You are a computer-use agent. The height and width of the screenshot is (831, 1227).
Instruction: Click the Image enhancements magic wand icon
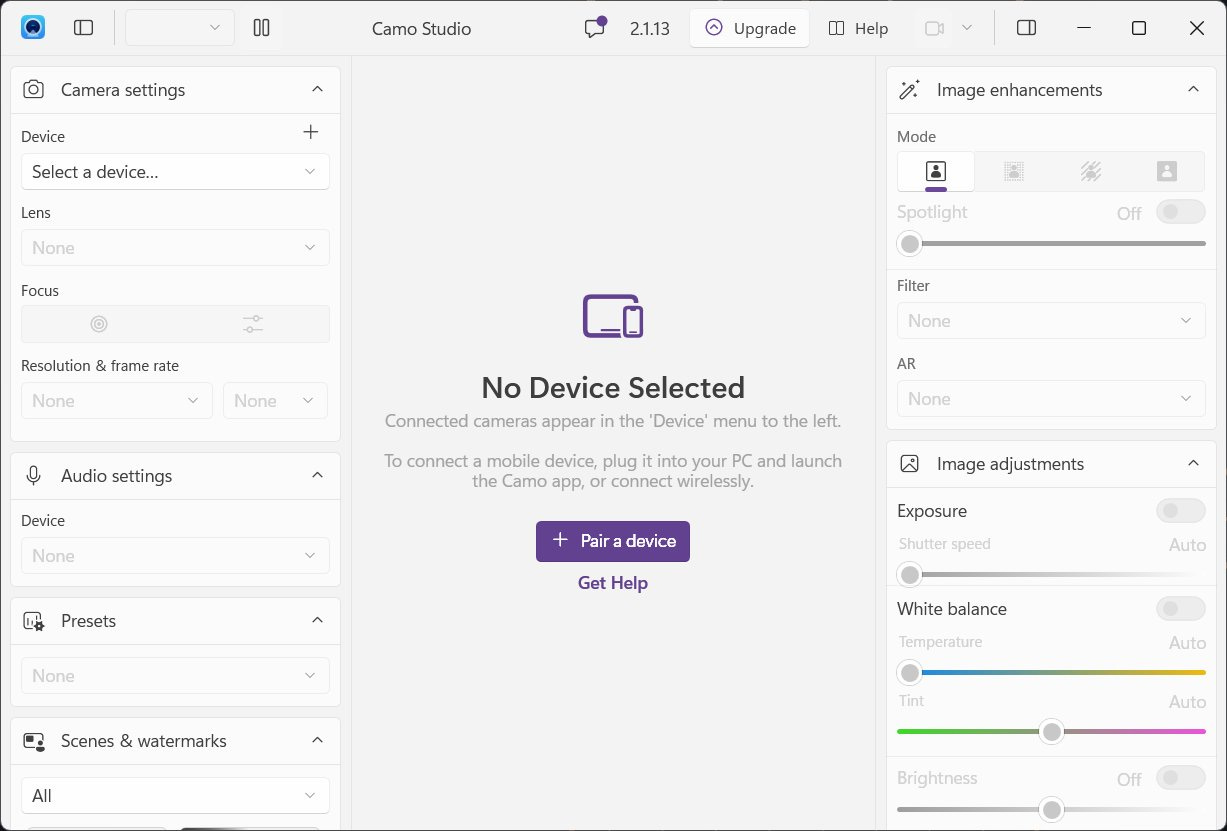(x=909, y=90)
